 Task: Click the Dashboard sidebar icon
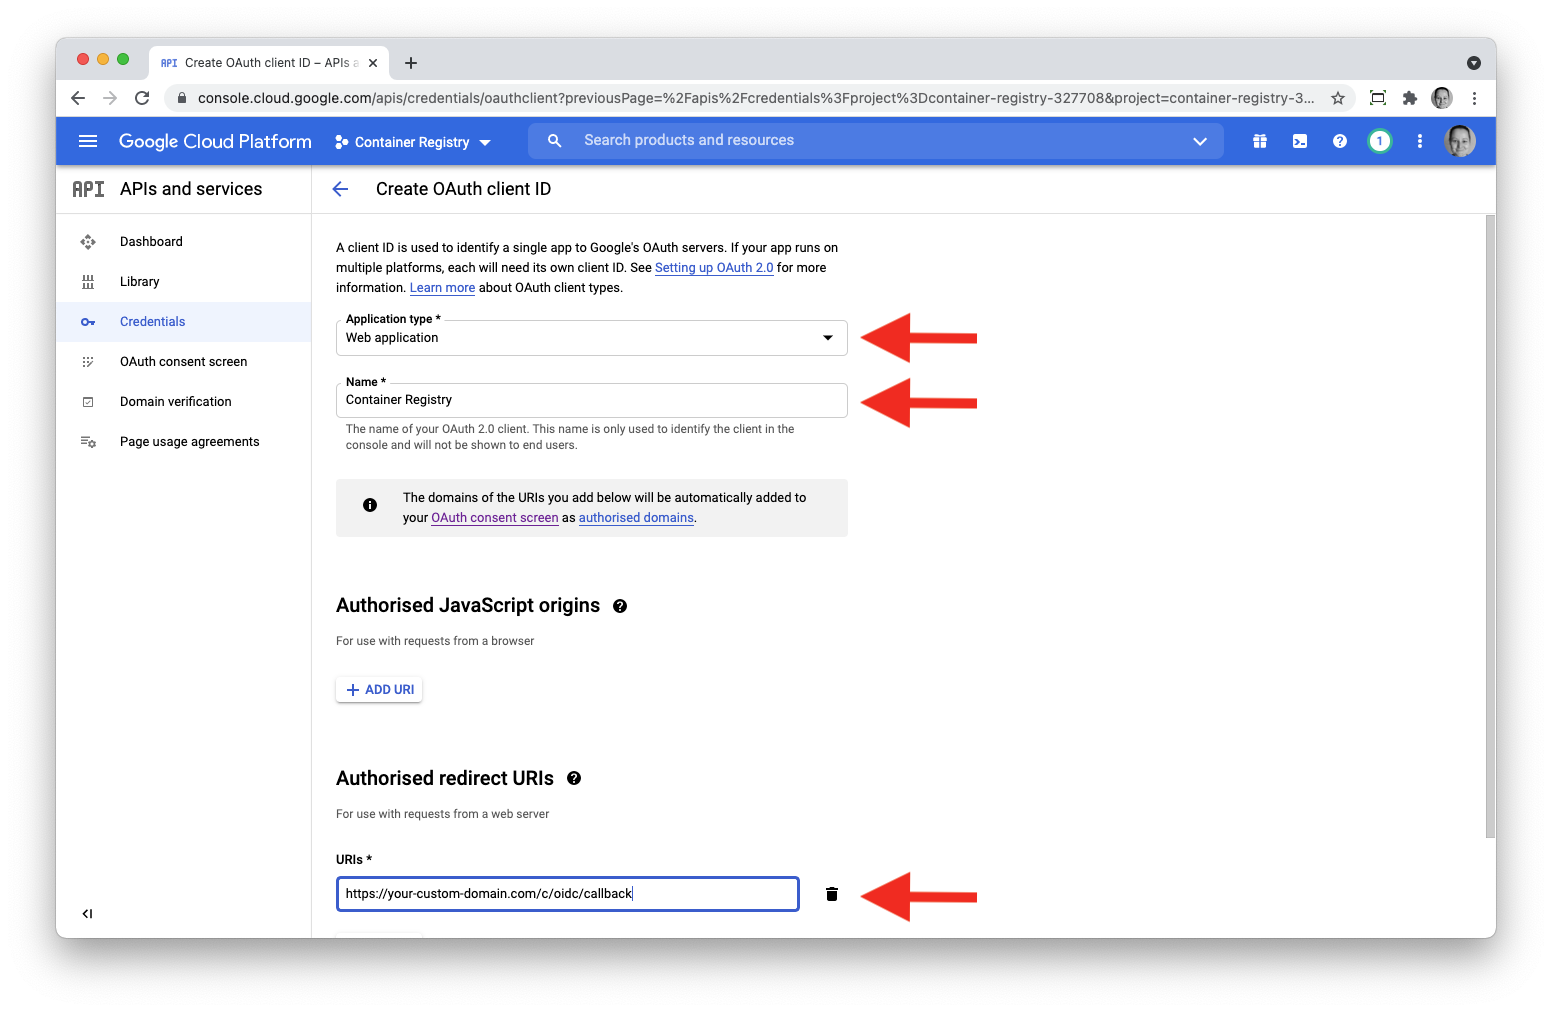(x=88, y=242)
